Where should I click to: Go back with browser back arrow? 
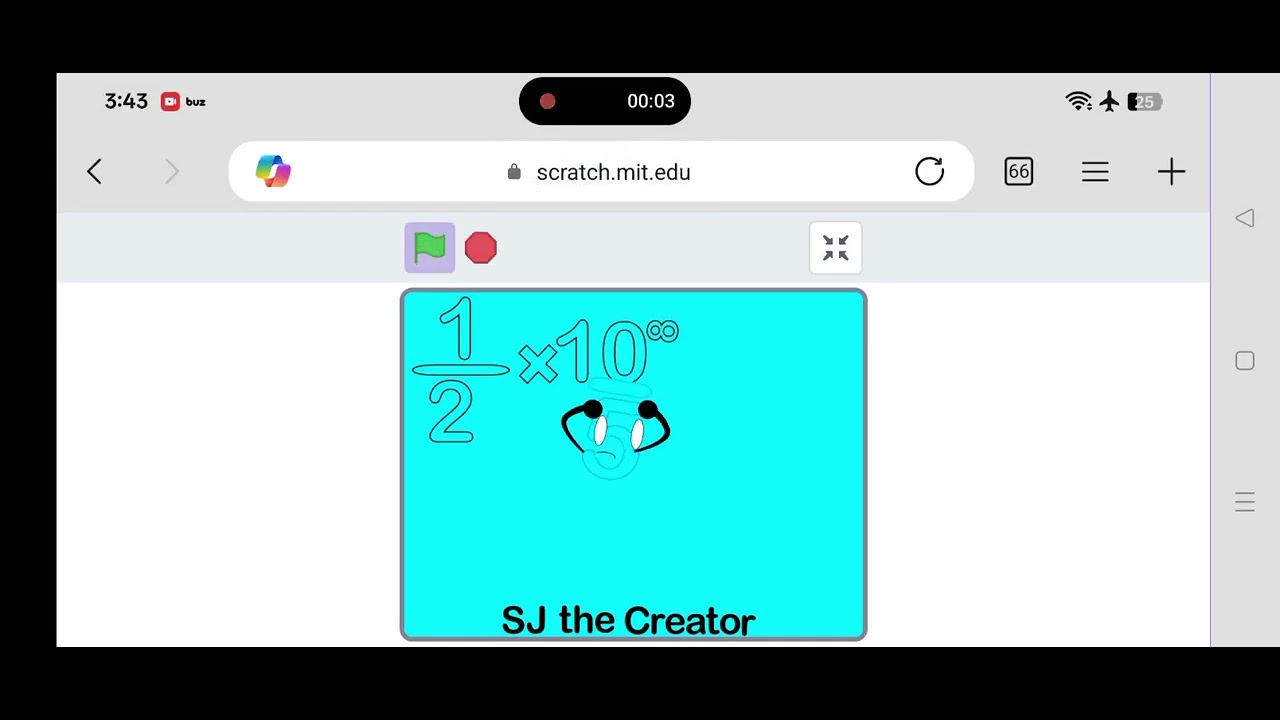point(94,172)
